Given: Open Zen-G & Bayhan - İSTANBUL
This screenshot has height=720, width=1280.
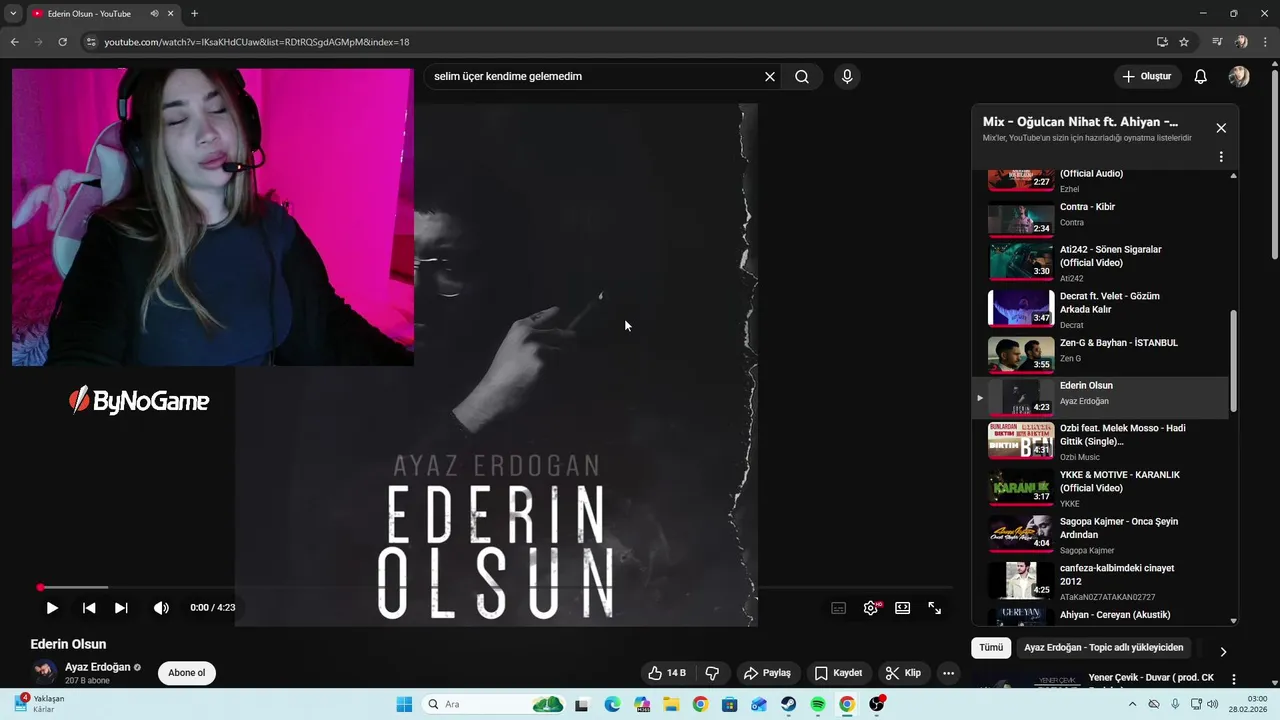Looking at the screenshot, I should tap(1100, 353).
